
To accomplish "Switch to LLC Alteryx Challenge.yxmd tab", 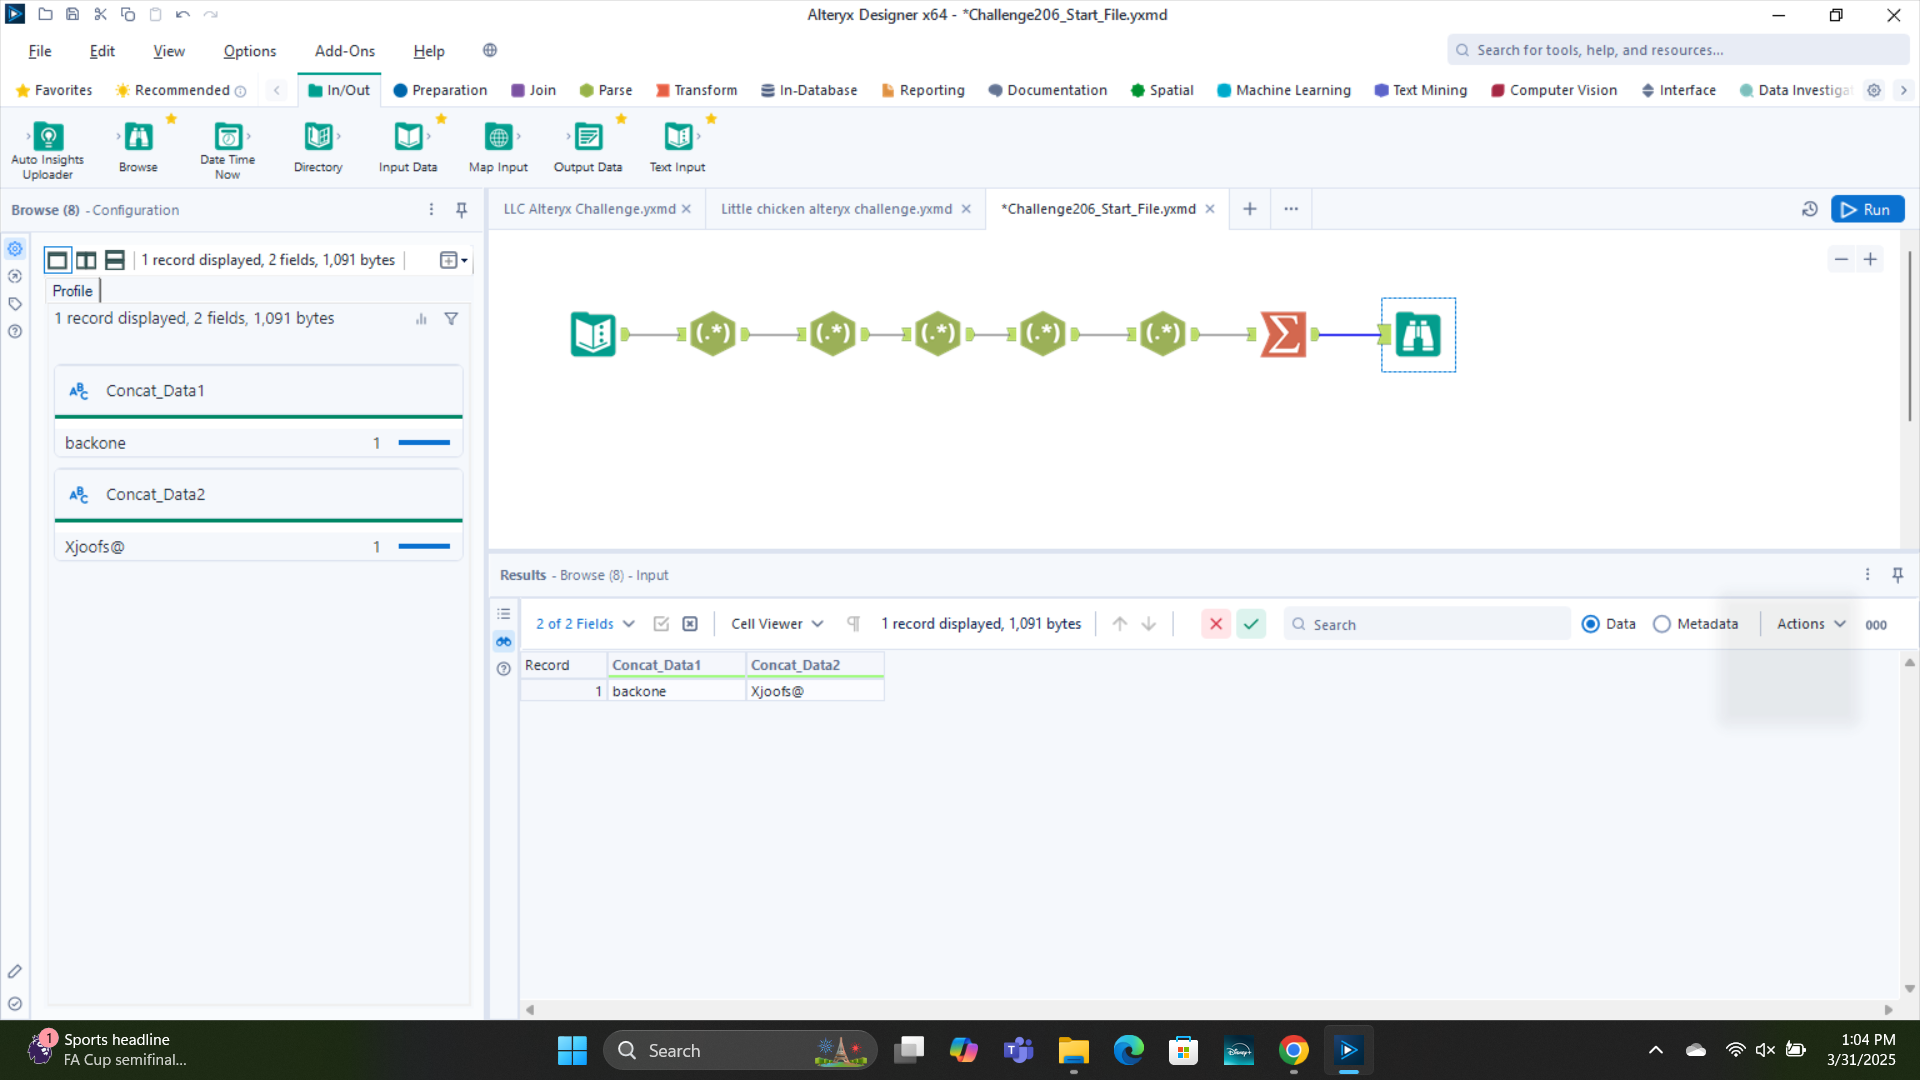I will coord(589,209).
